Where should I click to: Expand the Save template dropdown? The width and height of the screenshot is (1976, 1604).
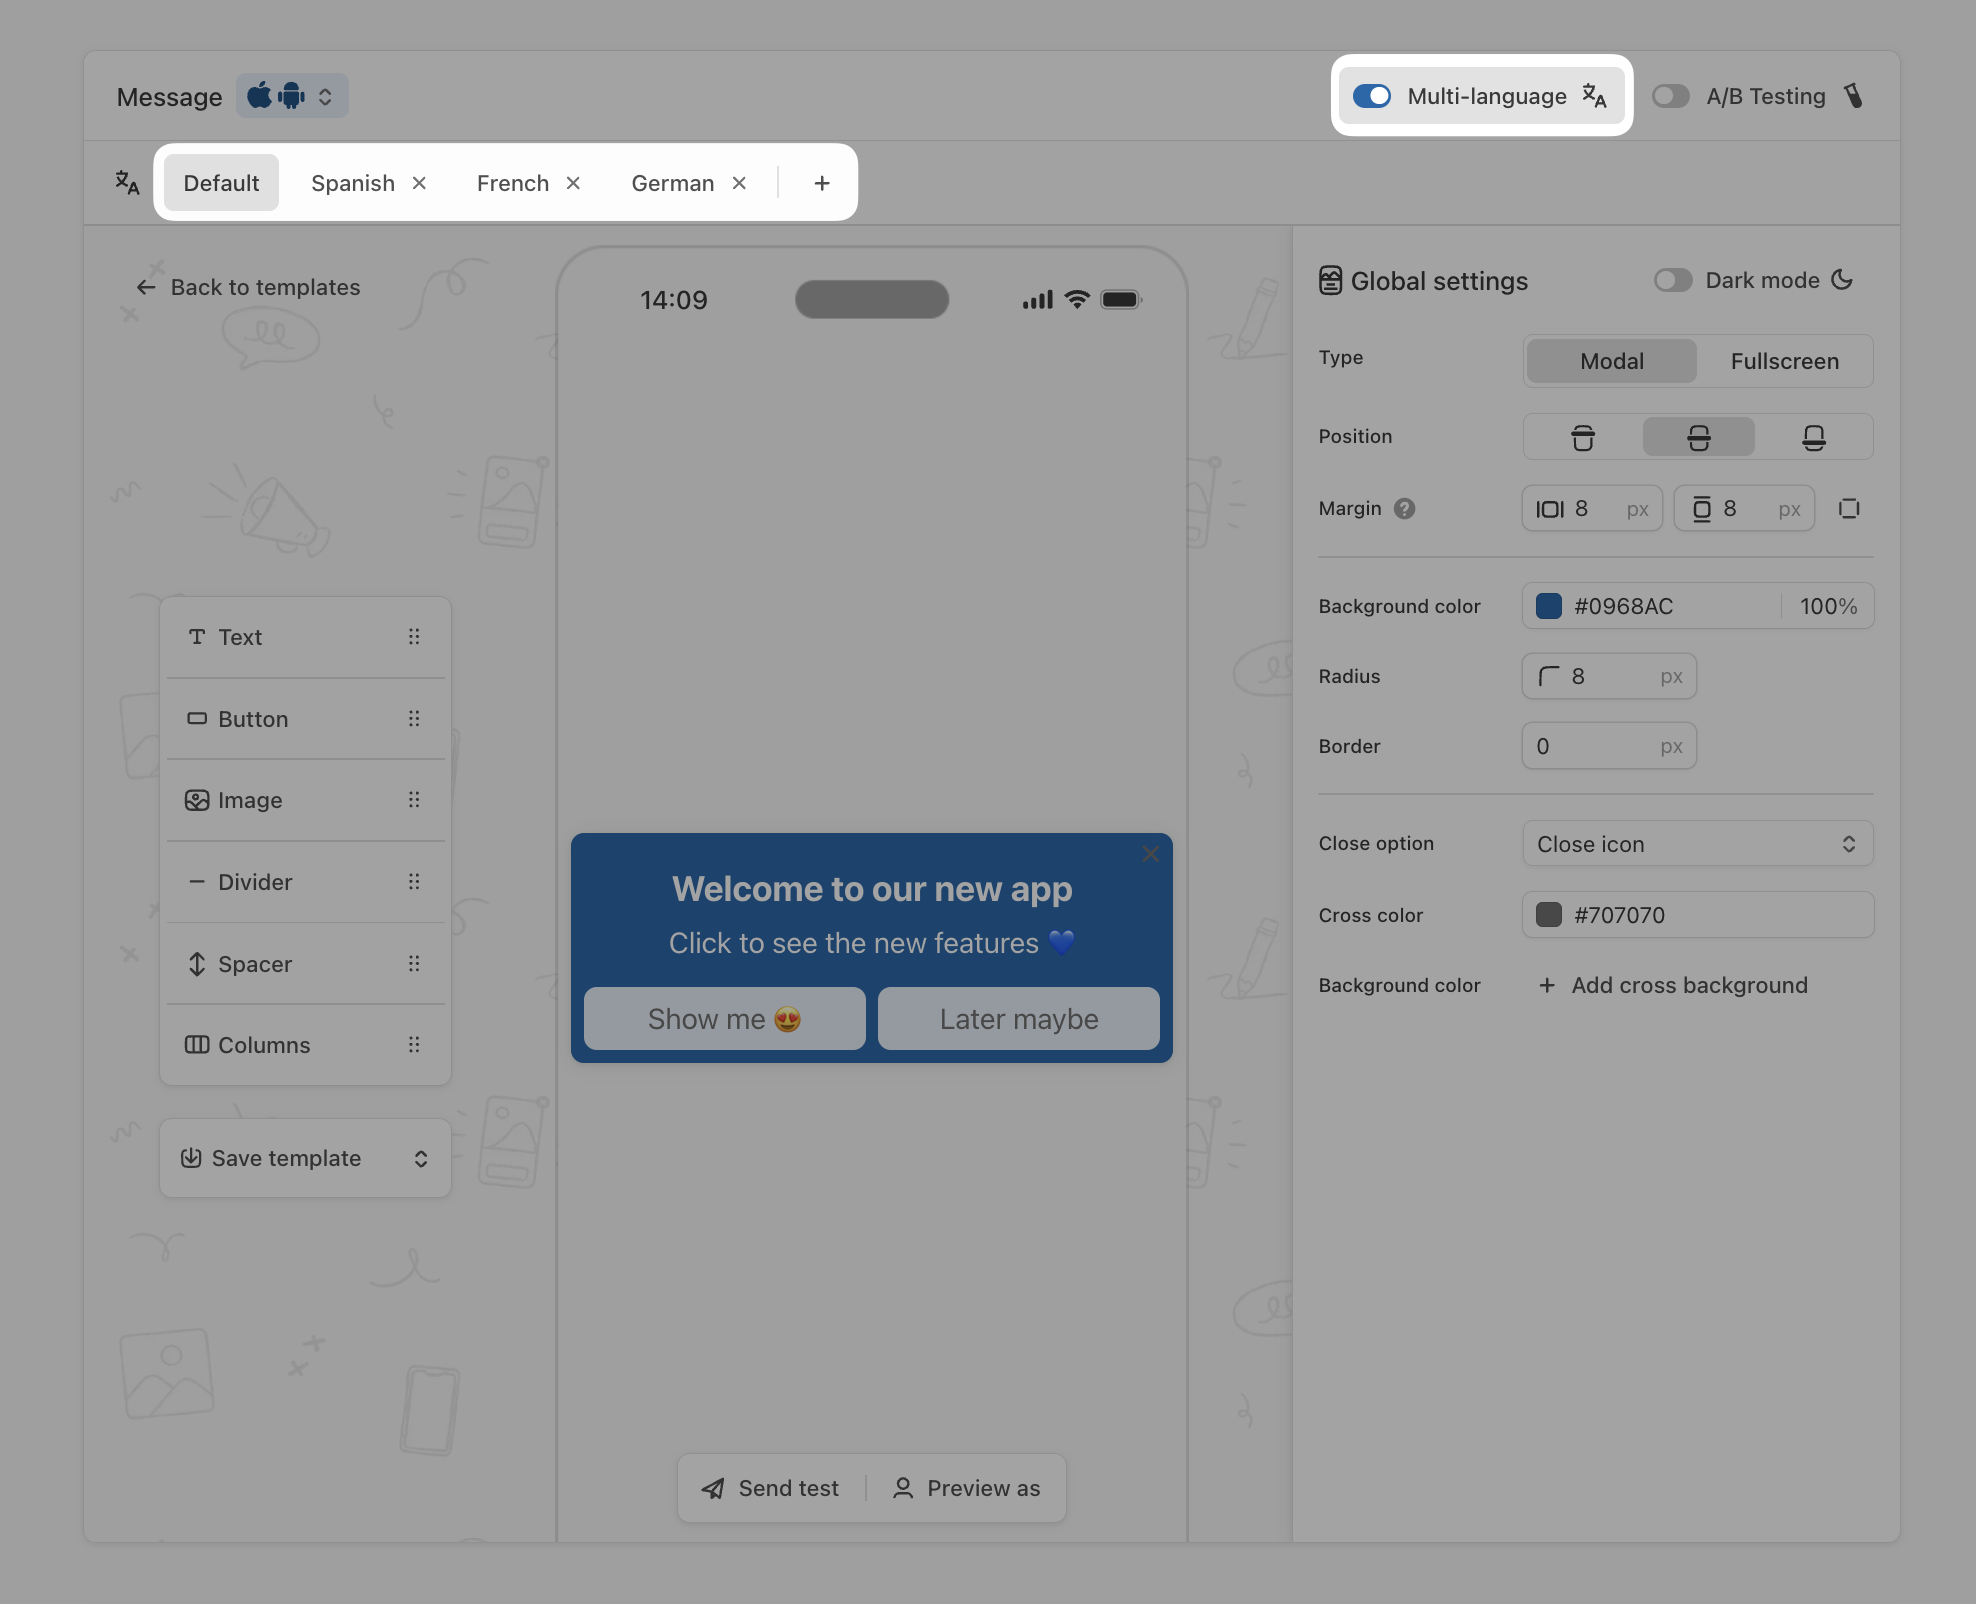[x=421, y=1158]
